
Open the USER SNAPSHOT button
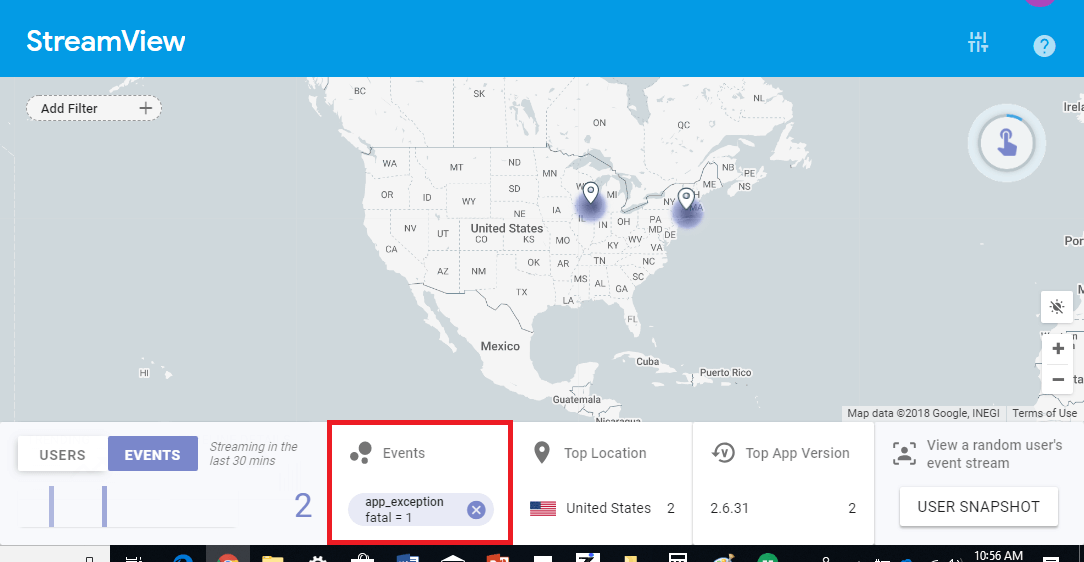pyautogui.click(x=978, y=507)
